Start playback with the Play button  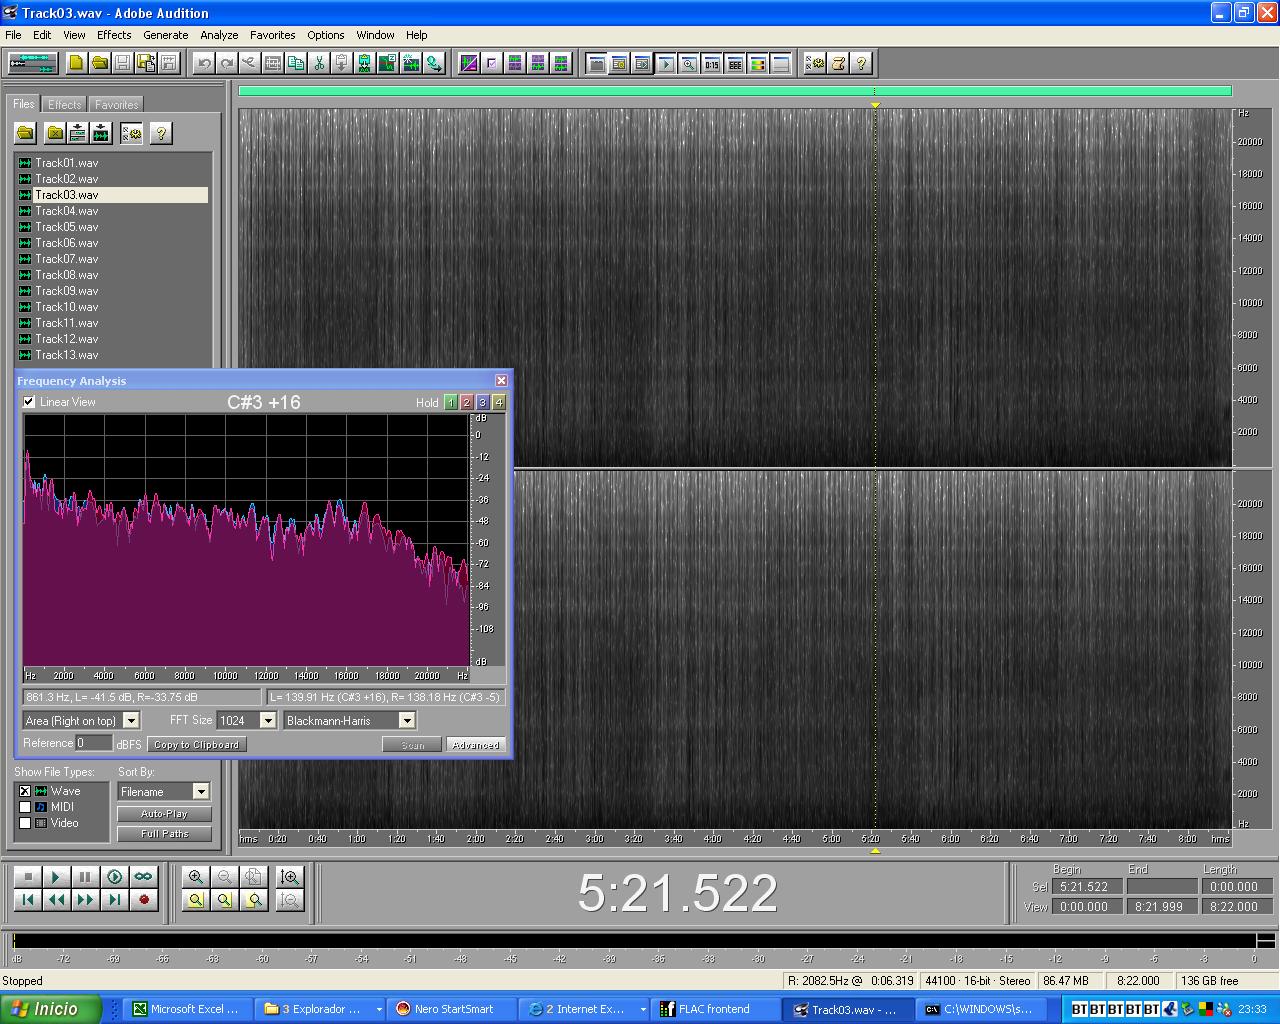click(57, 877)
